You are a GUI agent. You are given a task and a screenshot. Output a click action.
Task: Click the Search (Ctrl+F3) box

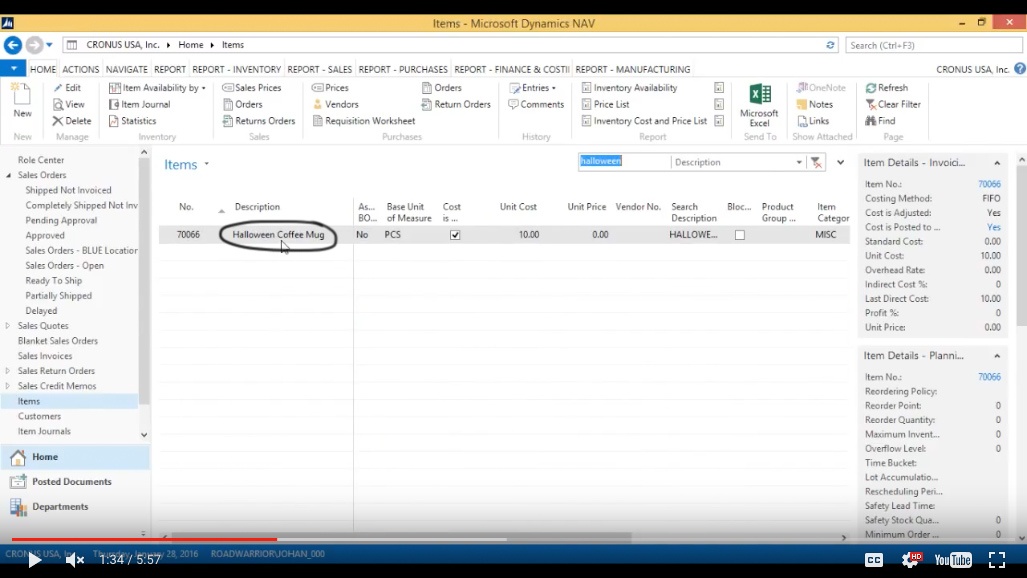pos(933,45)
